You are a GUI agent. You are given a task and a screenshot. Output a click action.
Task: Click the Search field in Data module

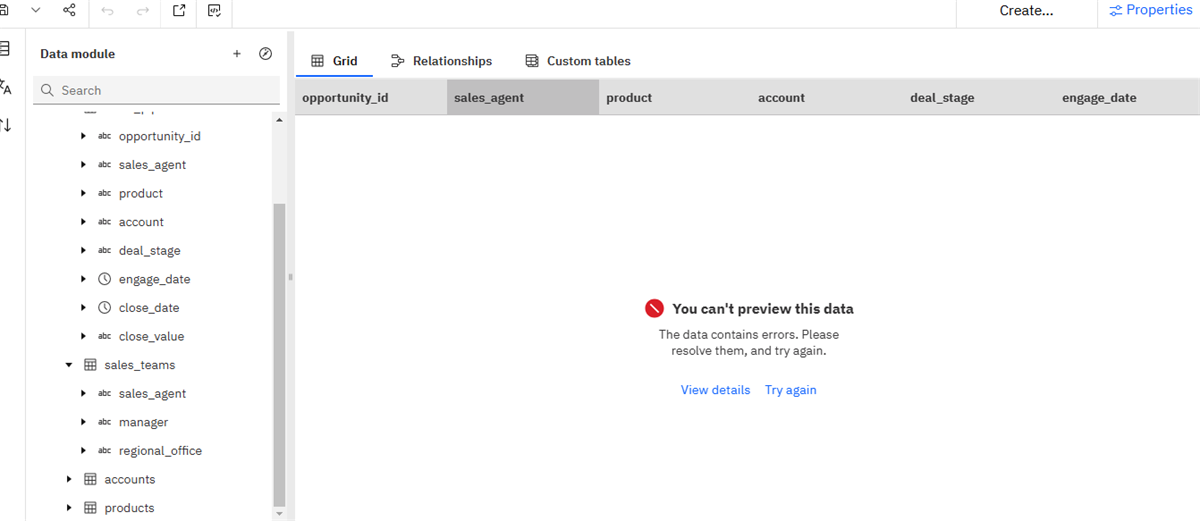pyautogui.click(x=160, y=90)
